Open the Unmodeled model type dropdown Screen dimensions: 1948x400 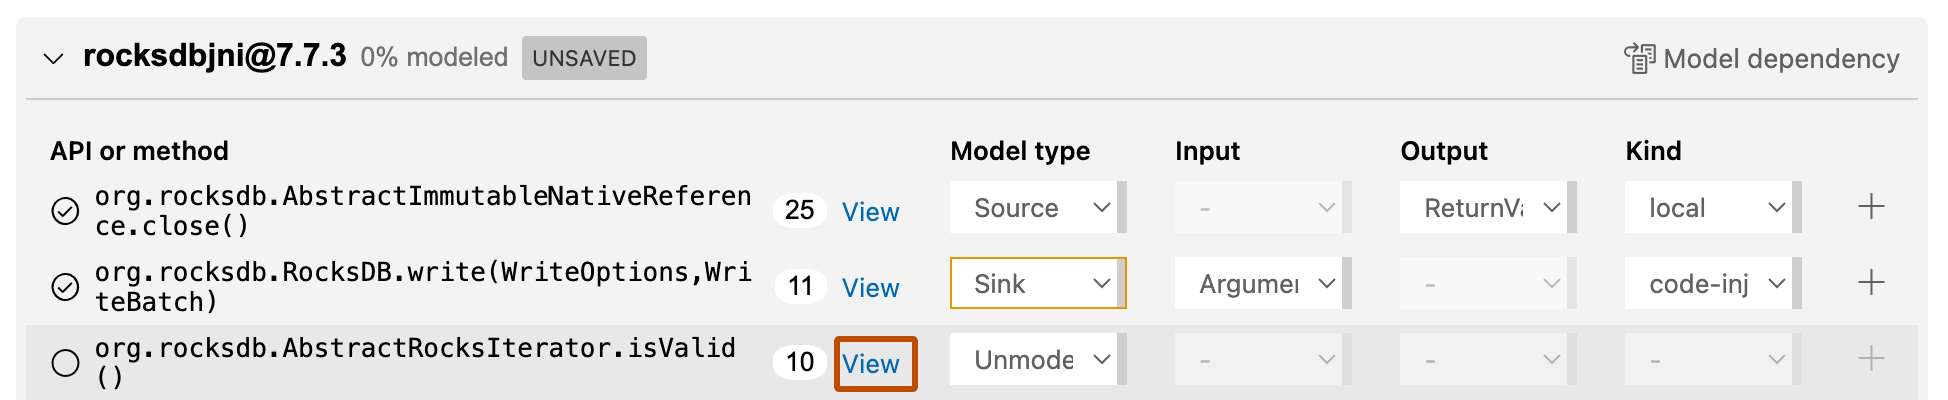[1036, 360]
